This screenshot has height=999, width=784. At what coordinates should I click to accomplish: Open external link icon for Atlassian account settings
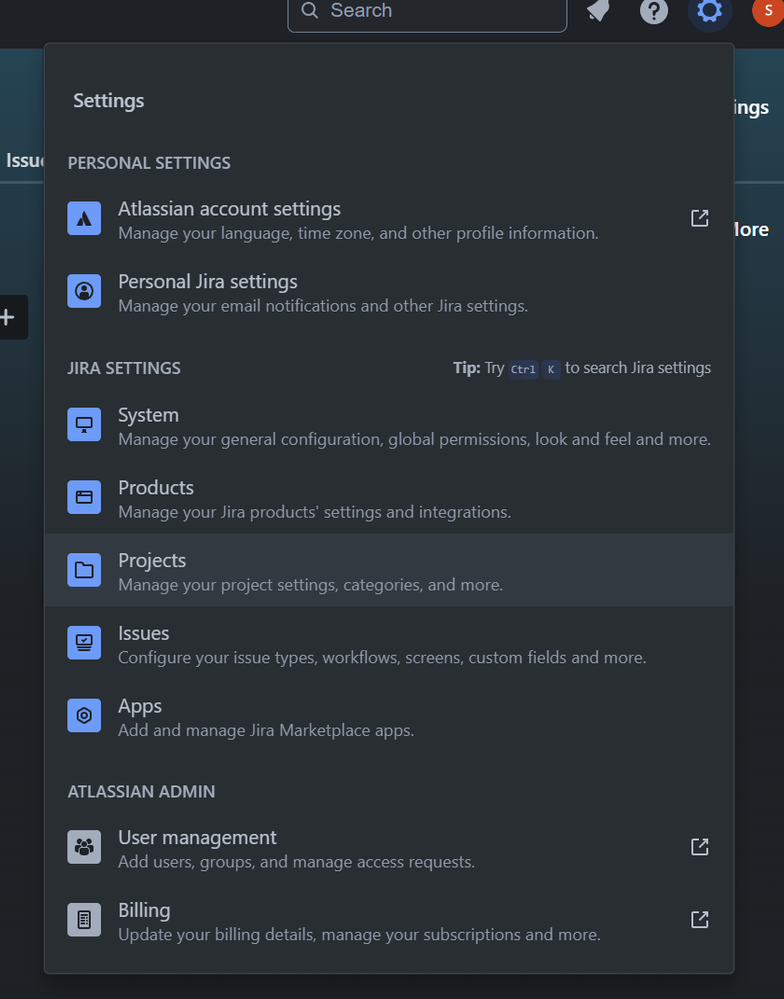tap(699, 219)
